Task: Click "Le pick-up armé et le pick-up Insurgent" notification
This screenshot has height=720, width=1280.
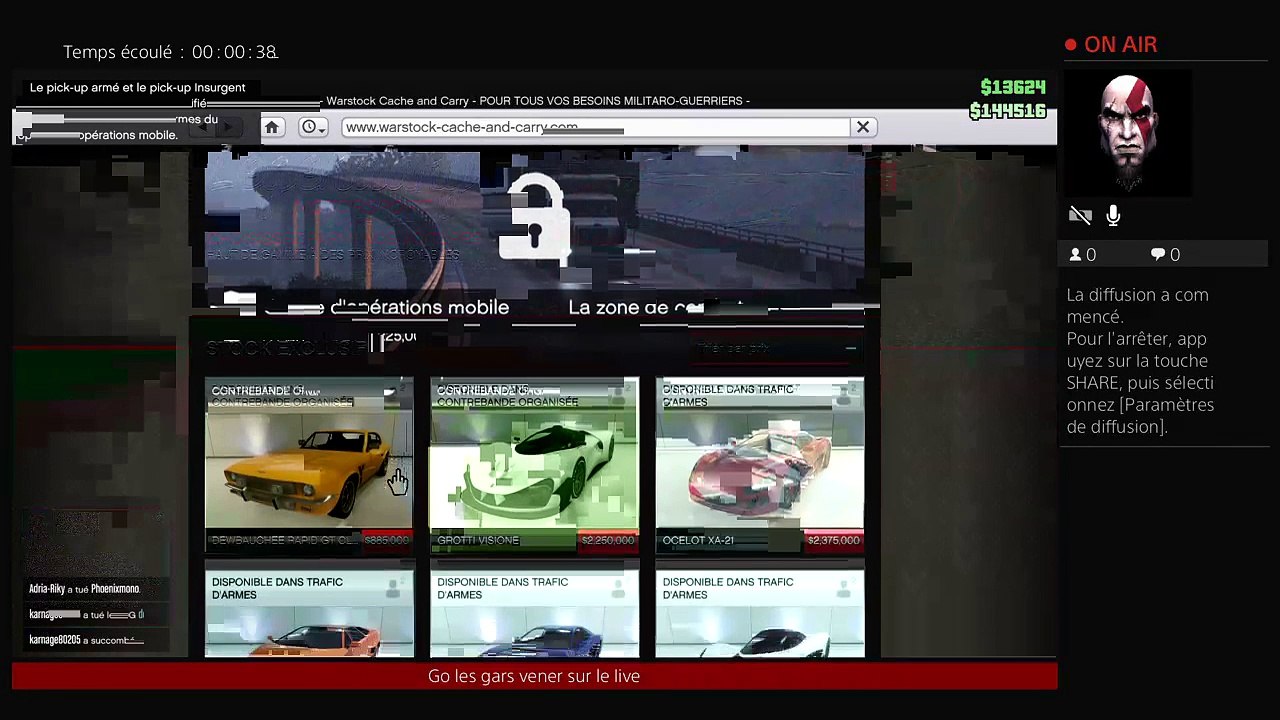Action: (x=137, y=88)
